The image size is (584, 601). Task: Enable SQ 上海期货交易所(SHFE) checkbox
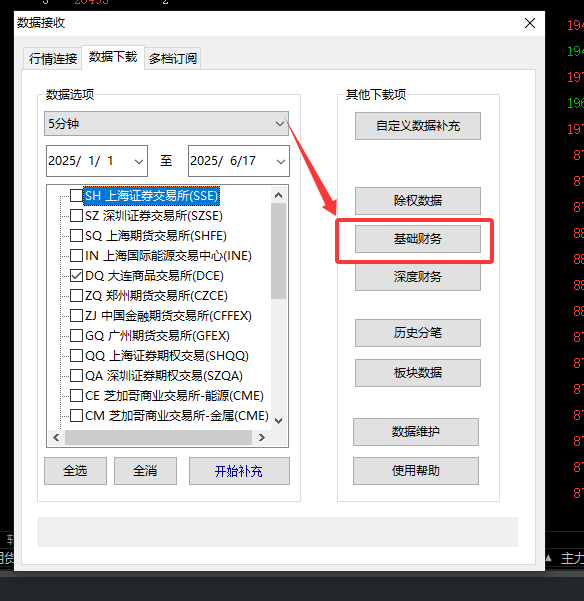click(x=76, y=235)
